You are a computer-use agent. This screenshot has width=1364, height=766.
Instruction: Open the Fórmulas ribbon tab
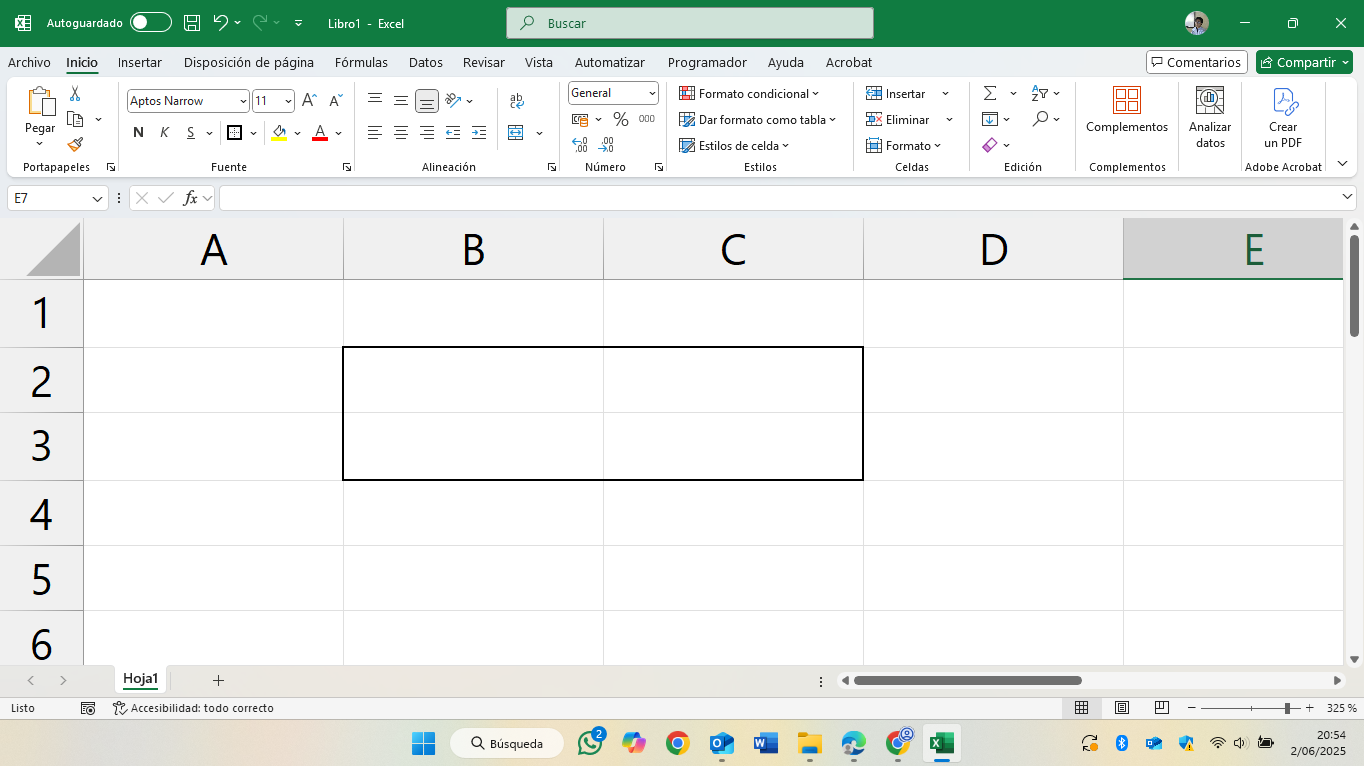pos(361,62)
